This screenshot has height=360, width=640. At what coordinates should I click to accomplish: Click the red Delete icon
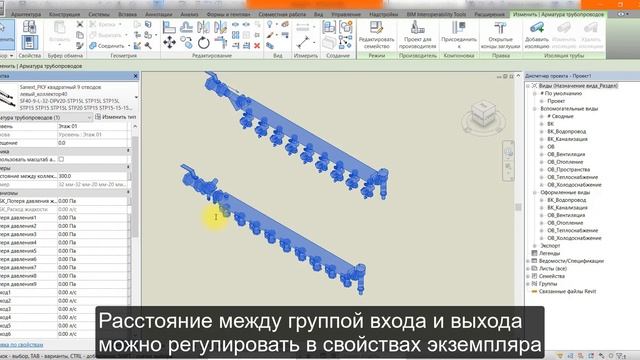(257, 46)
